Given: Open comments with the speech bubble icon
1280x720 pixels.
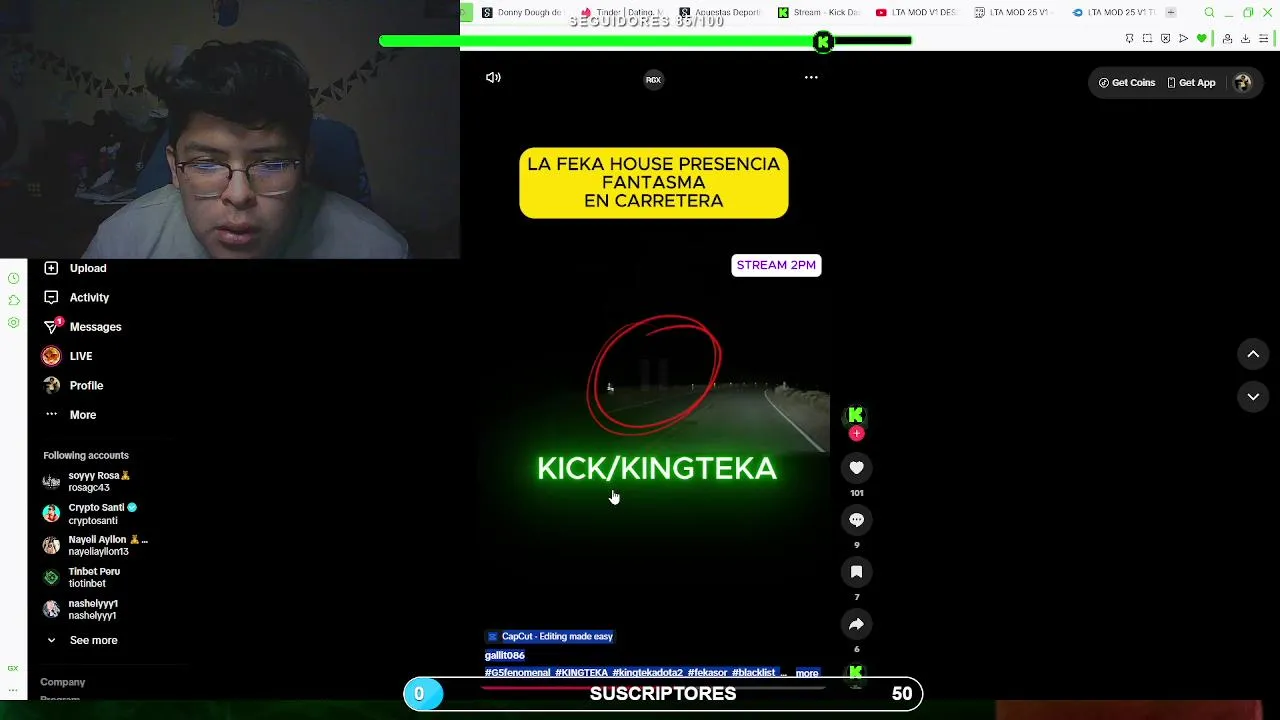Looking at the screenshot, I should point(856,519).
